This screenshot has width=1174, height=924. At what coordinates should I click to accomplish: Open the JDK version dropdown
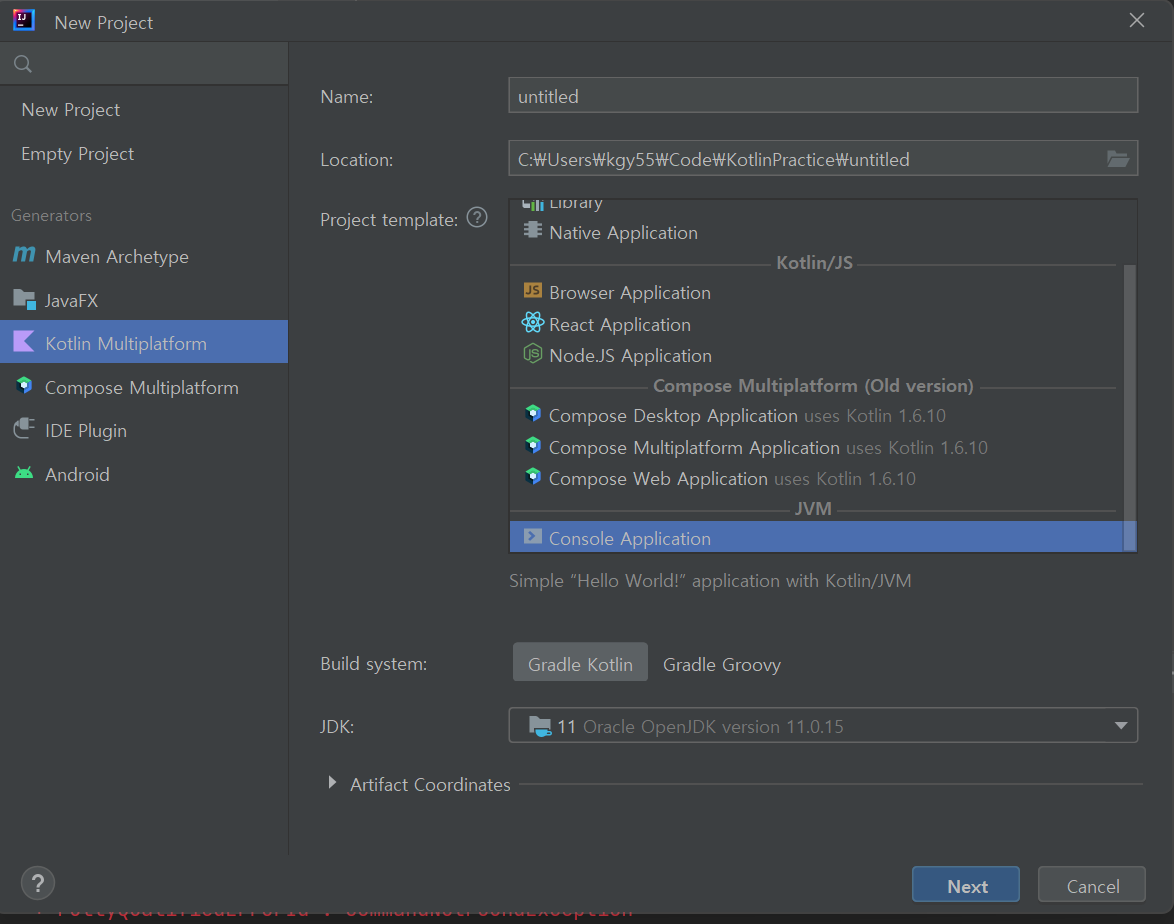[823, 726]
